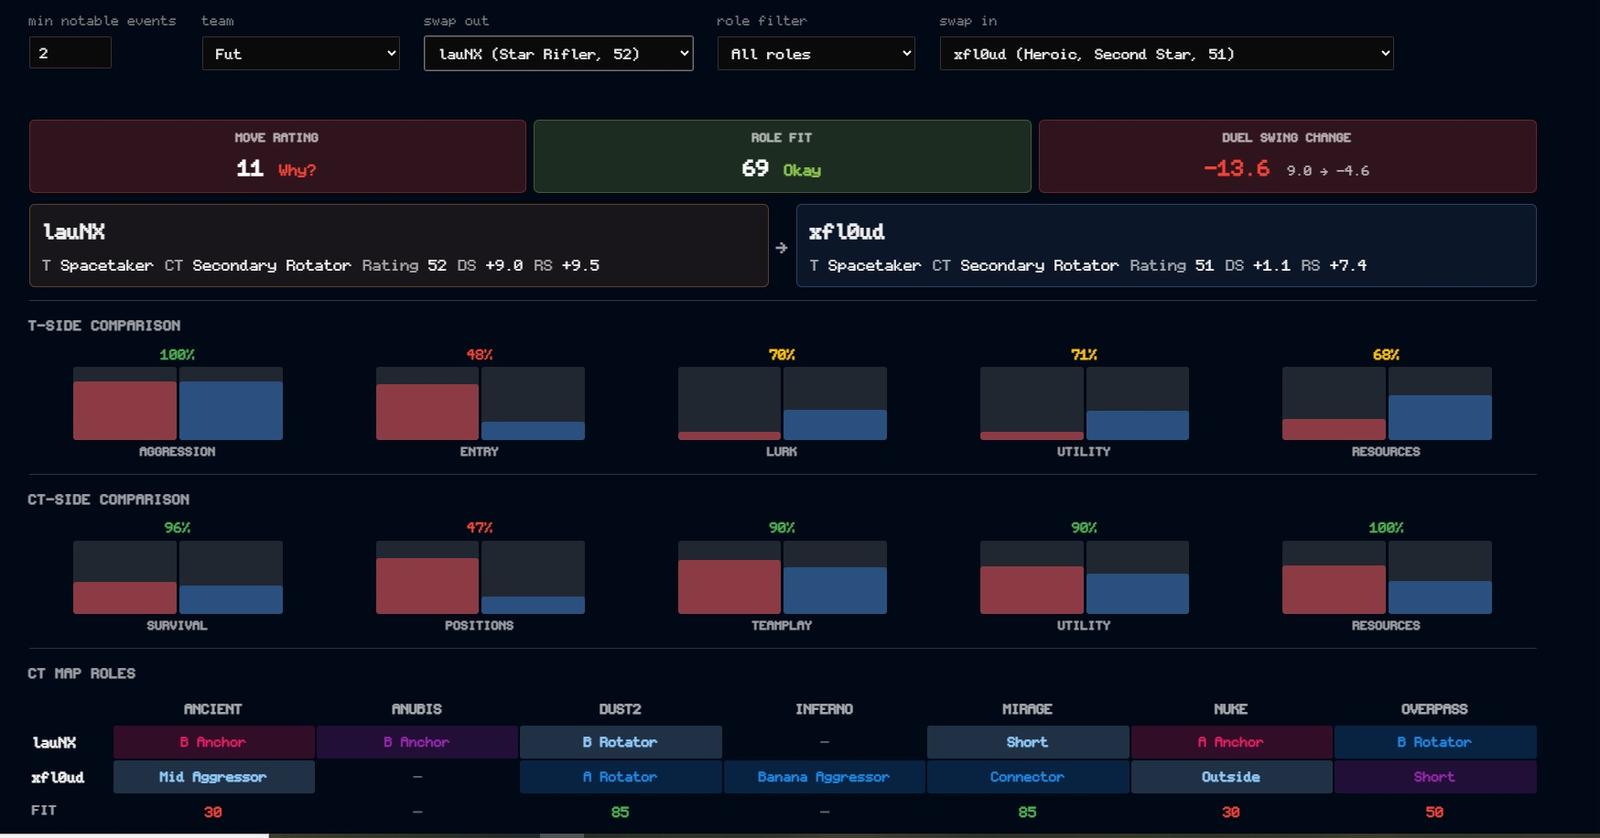This screenshot has width=1600, height=838.
Task: Click the arrow between player cards
Action: (782, 247)
